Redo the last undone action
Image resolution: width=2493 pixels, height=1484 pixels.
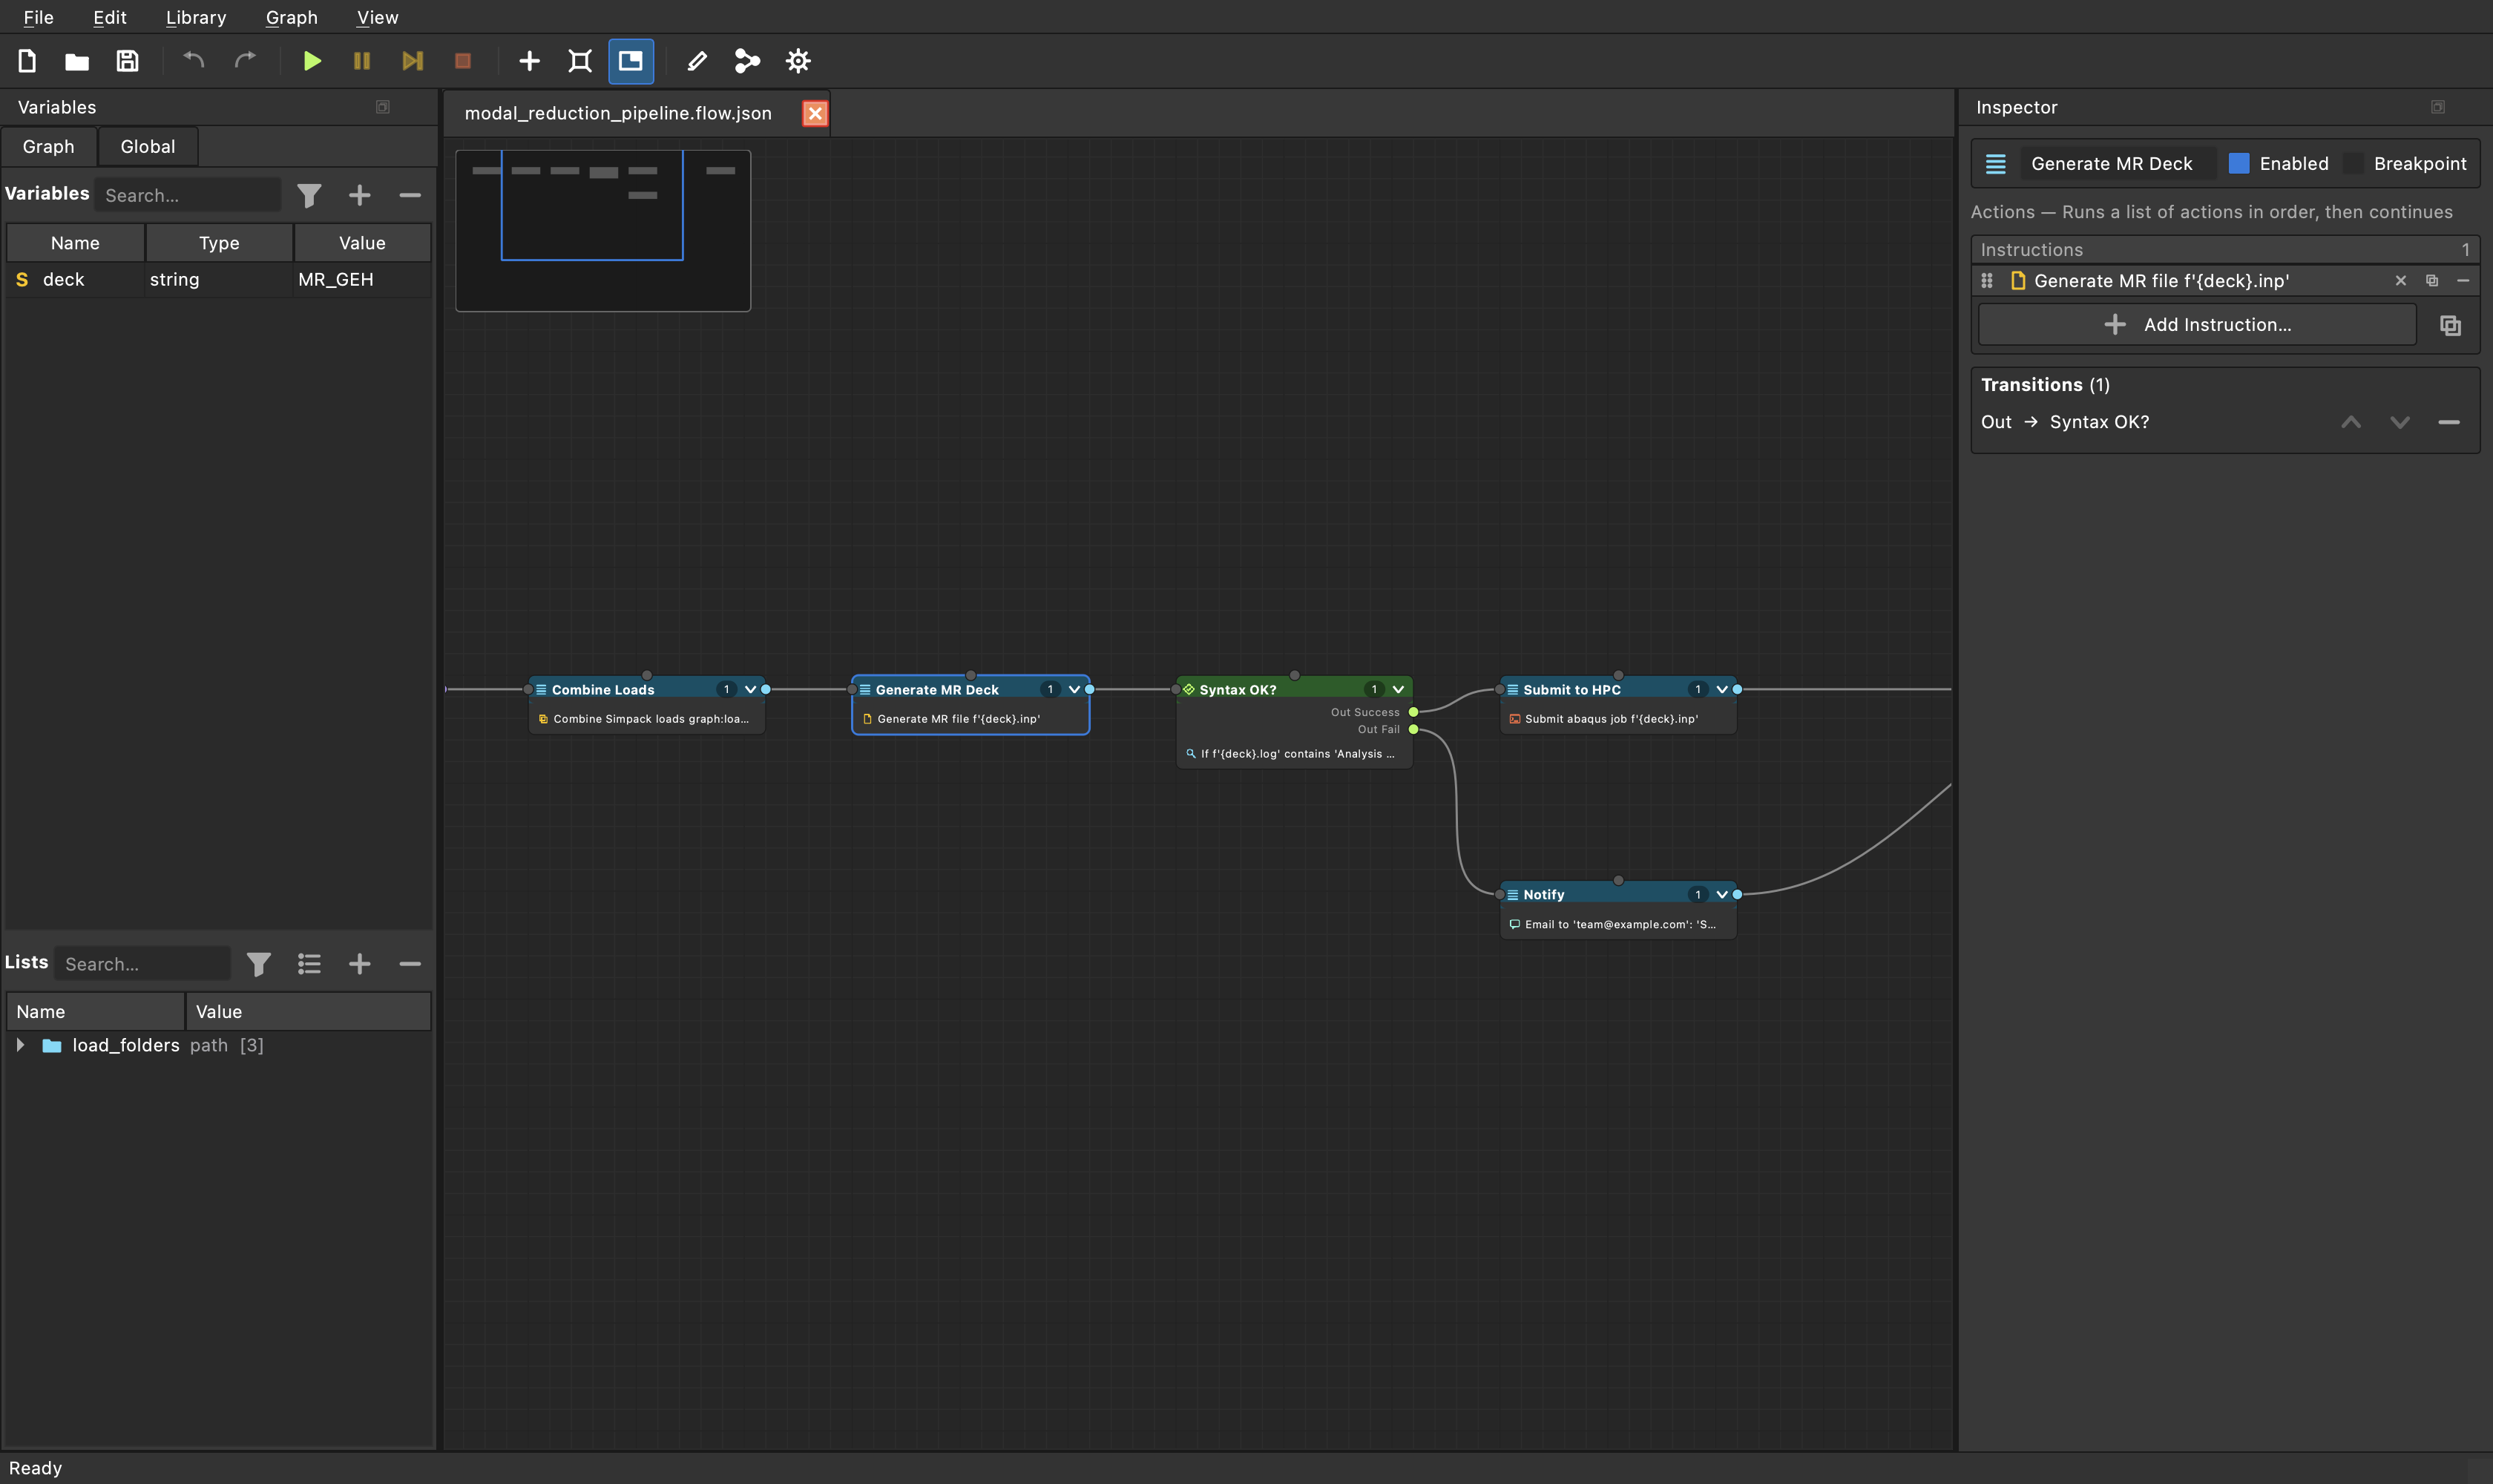pos(244,61)
